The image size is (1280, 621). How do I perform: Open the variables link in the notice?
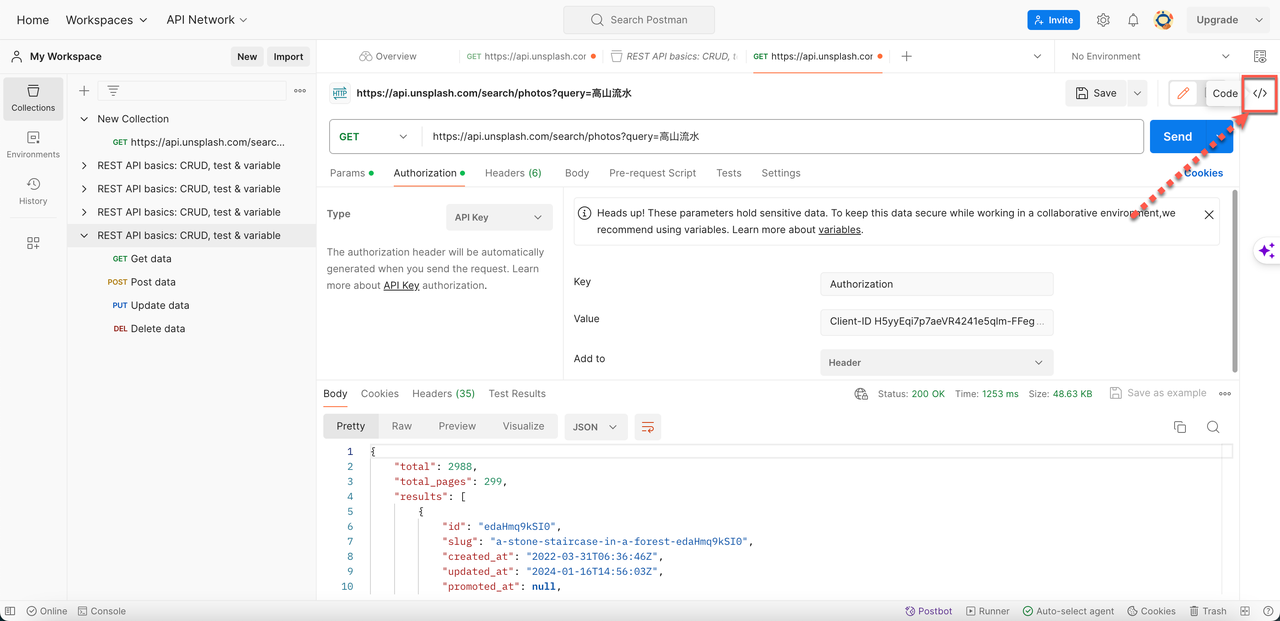point(839,230)
